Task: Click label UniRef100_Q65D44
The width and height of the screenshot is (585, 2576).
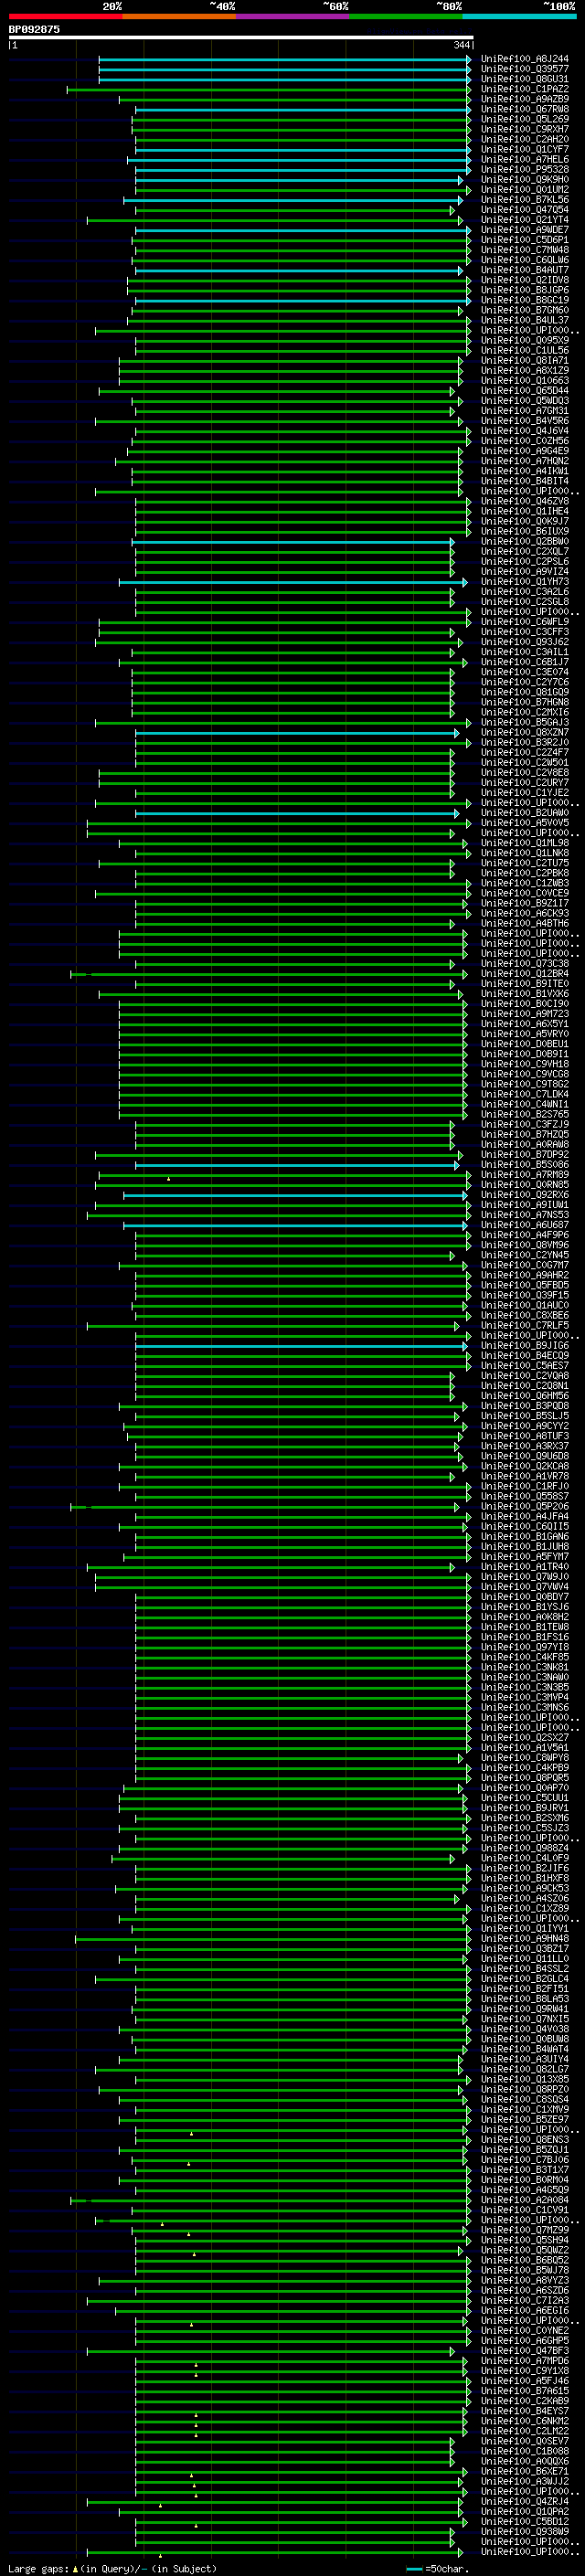Action: [525, 391]
